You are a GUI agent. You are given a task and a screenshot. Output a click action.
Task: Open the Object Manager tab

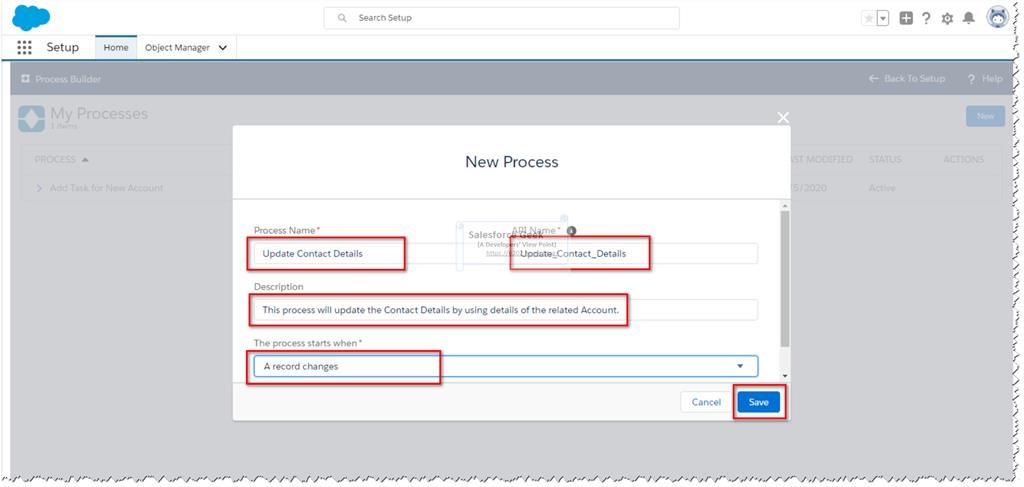(177, 48)
